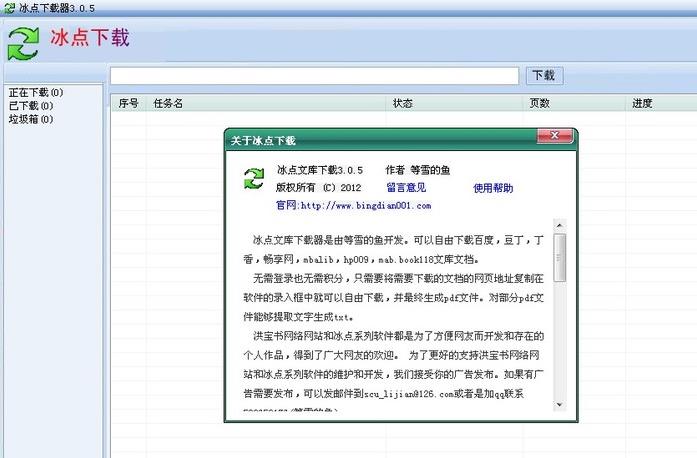Open the 使用帮助 link

pos(493,188)
